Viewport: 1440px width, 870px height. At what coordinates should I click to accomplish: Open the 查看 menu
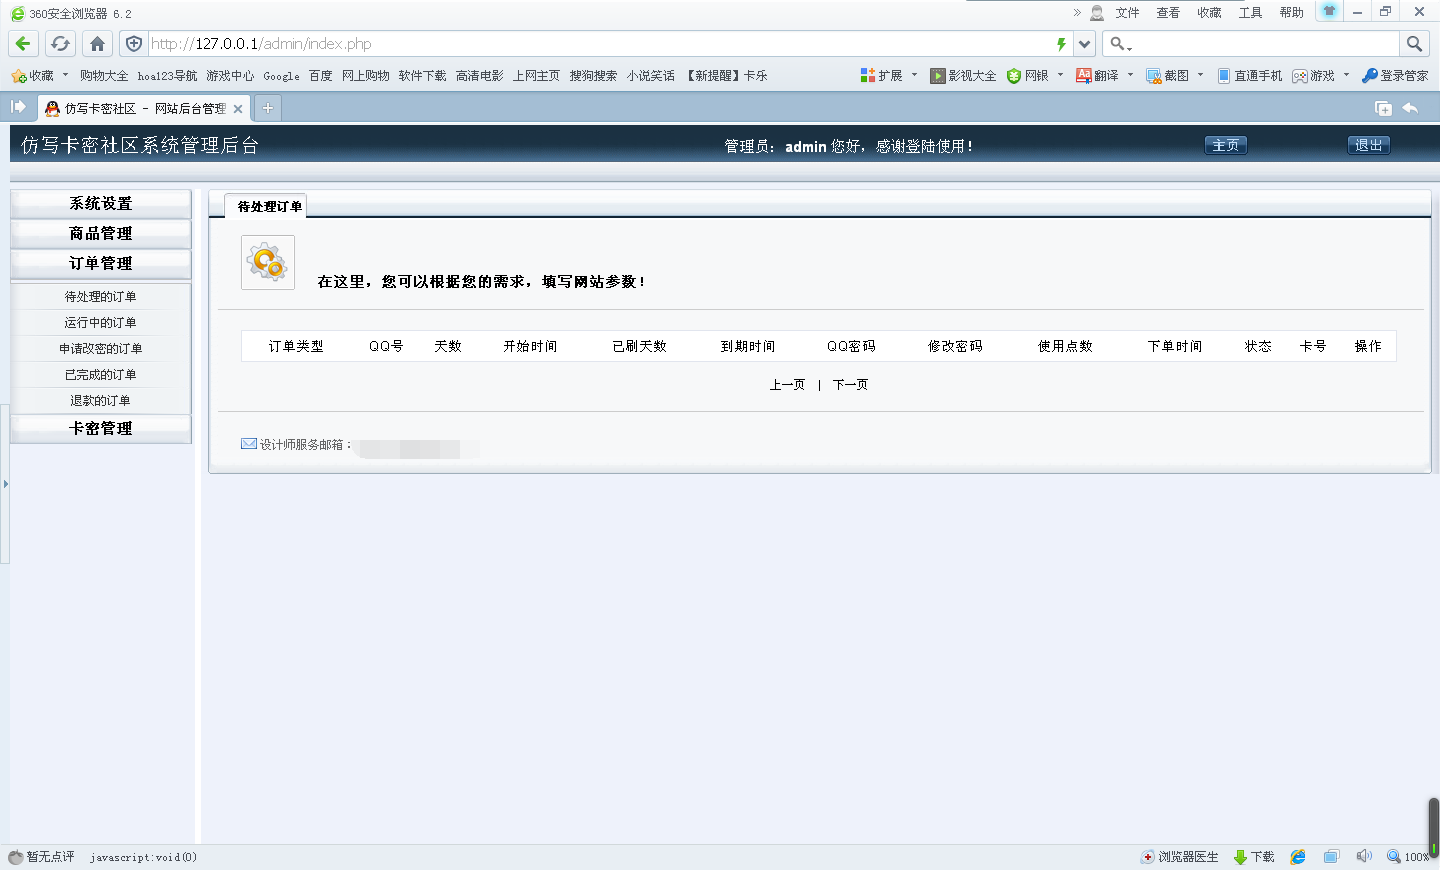click(1168, 13)
